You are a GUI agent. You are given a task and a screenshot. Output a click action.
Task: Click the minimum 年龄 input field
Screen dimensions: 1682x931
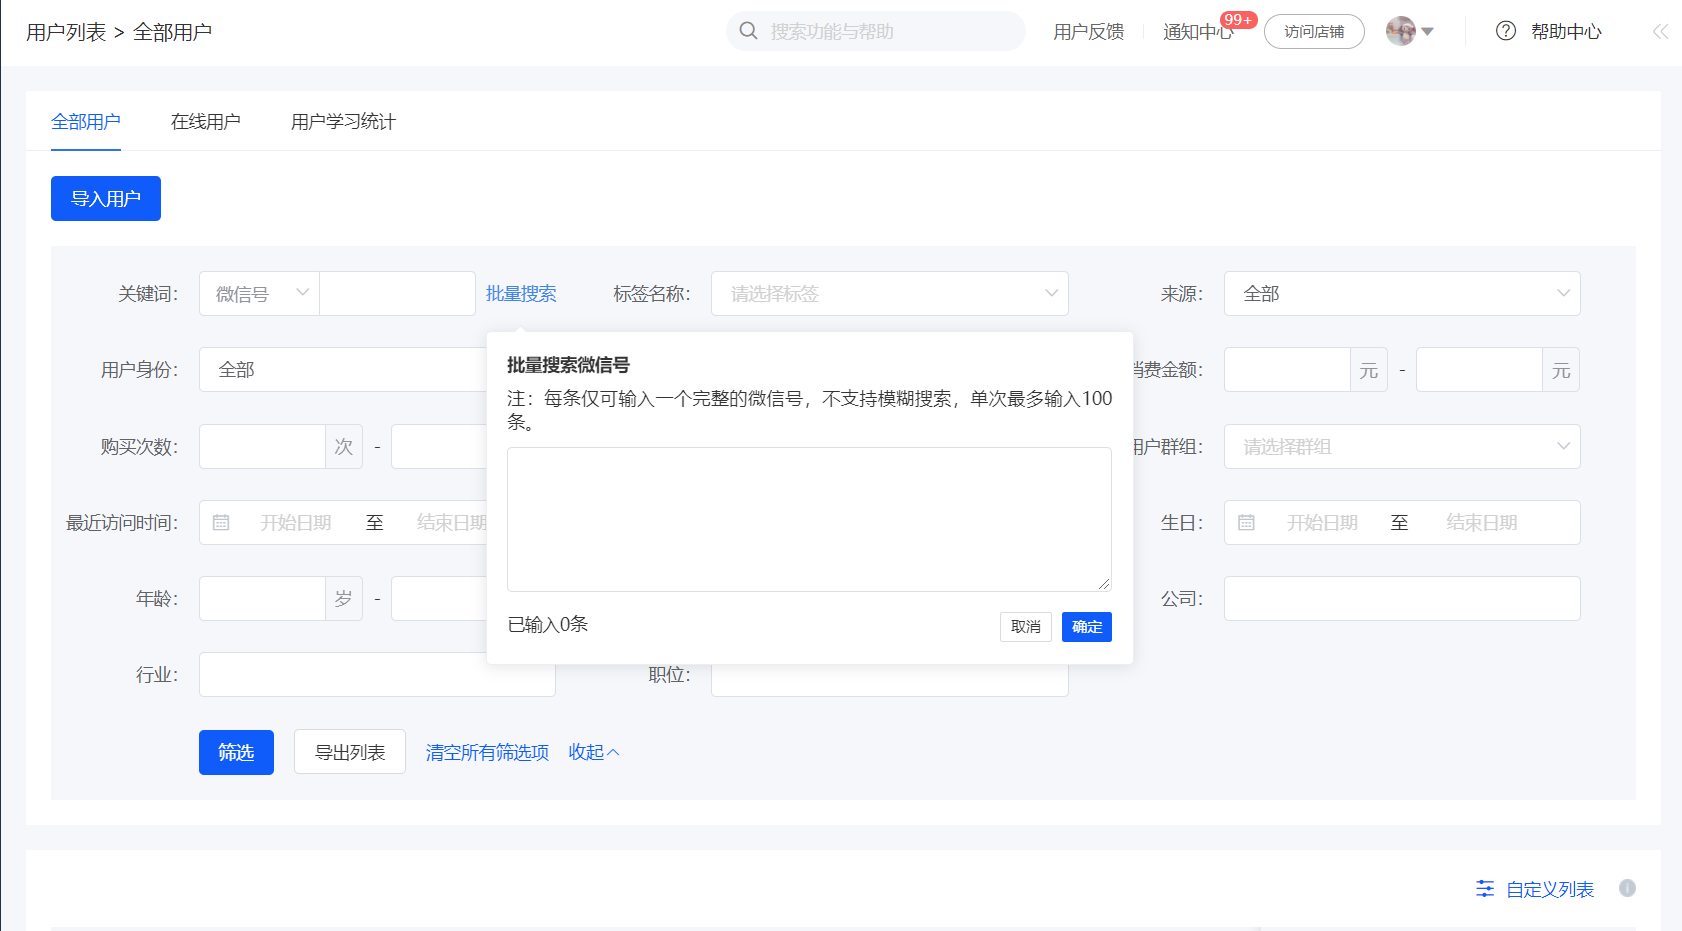tap(262, 598)
